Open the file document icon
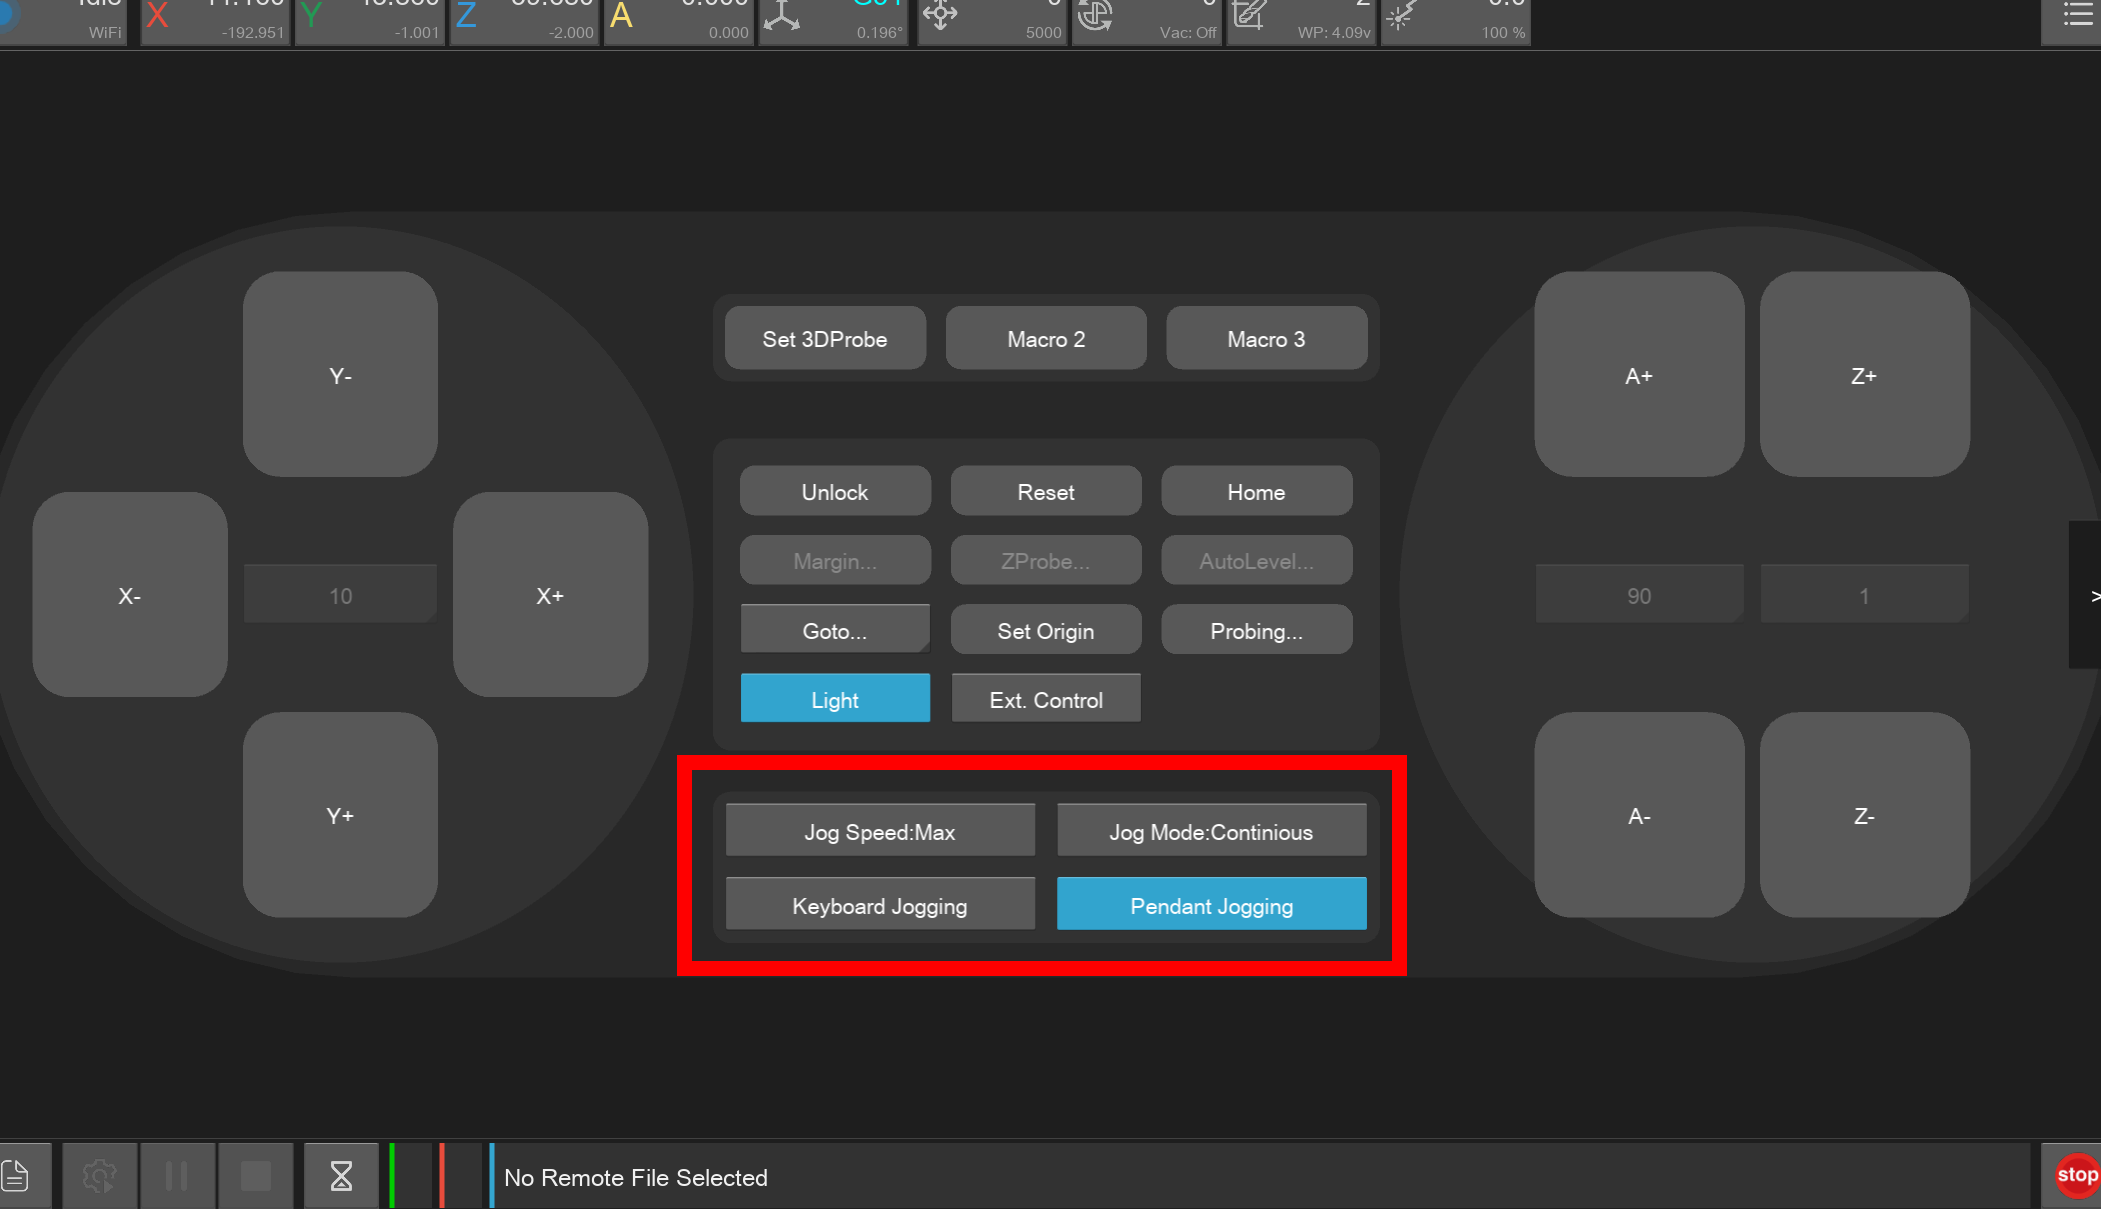2101x1209 pixels. point(16,1175)
